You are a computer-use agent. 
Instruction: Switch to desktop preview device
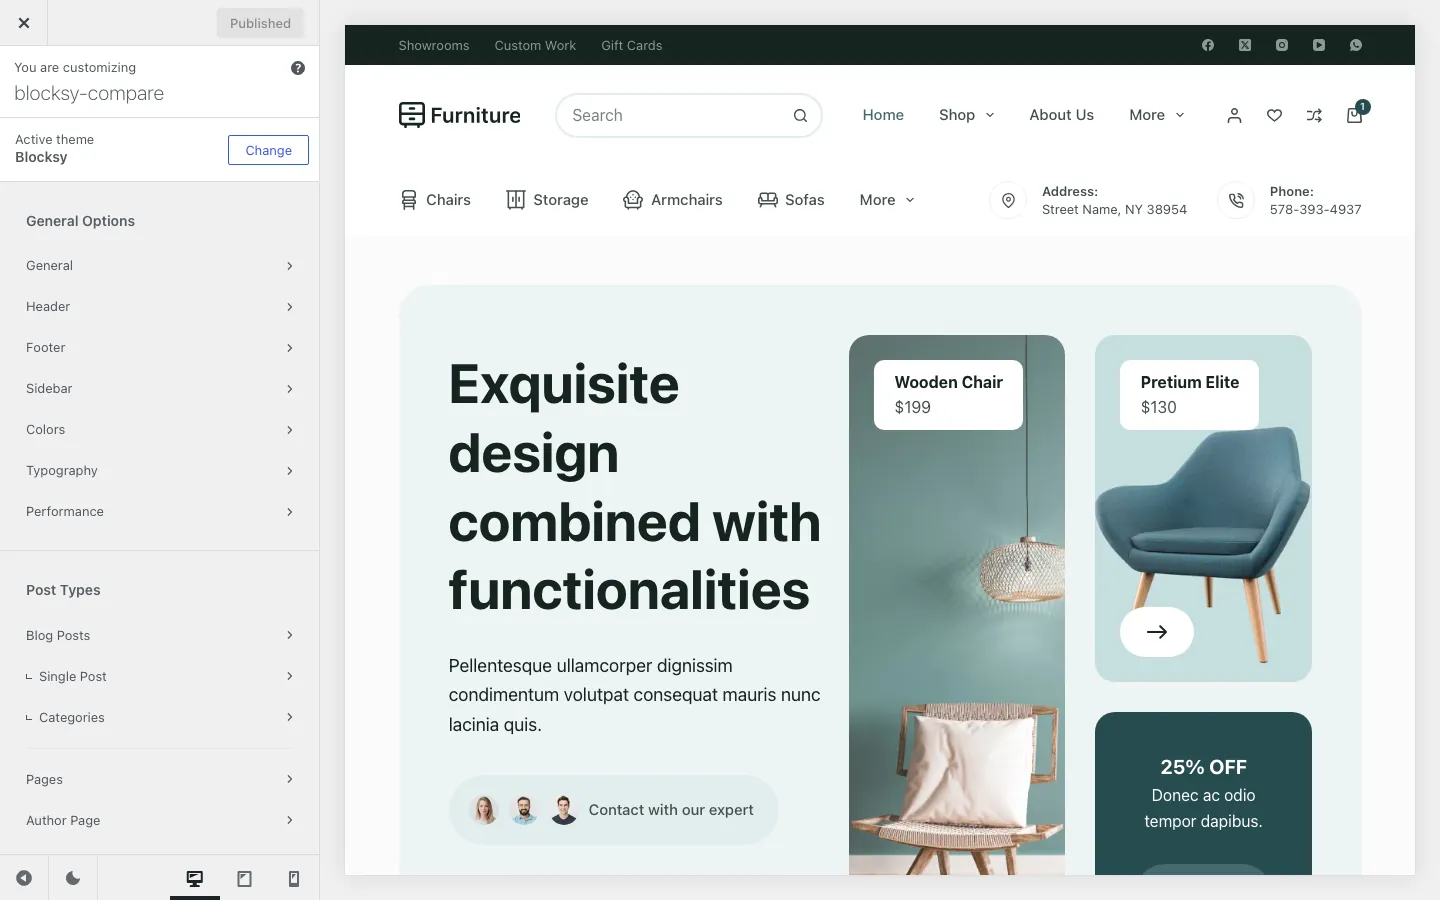click(195, 878)
